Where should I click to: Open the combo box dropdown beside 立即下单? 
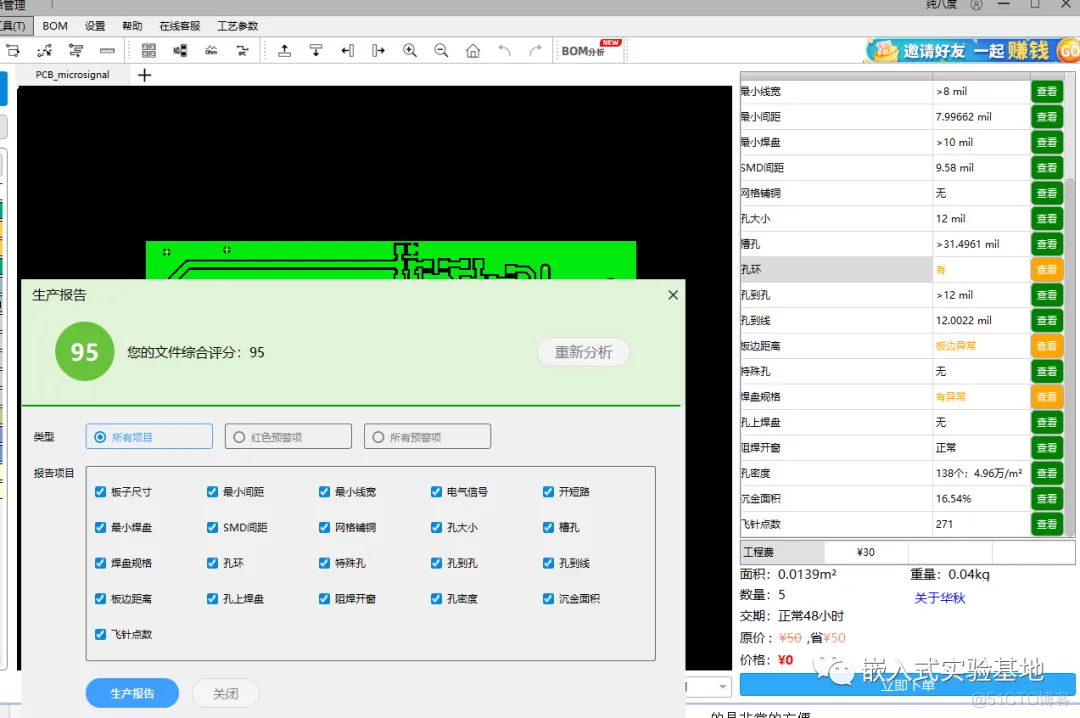pyautogui.click(x=722, y=686)
